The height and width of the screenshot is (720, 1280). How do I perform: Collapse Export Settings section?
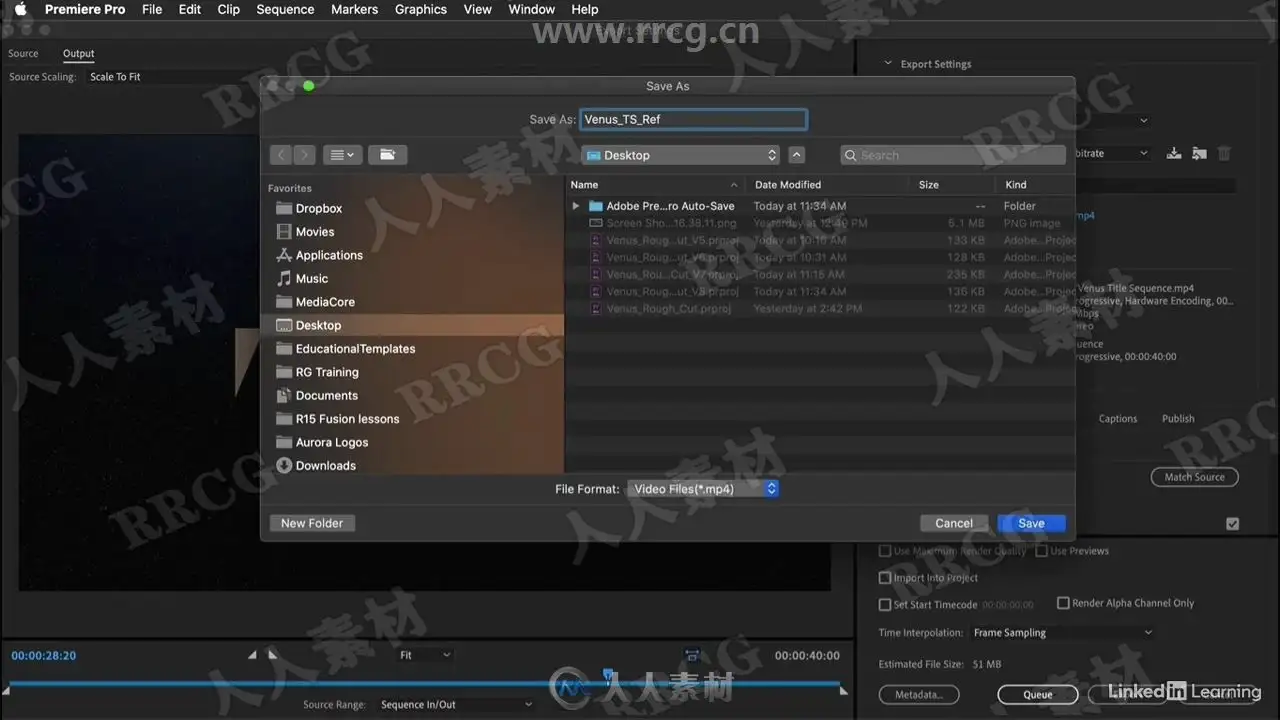pos(887,64)
